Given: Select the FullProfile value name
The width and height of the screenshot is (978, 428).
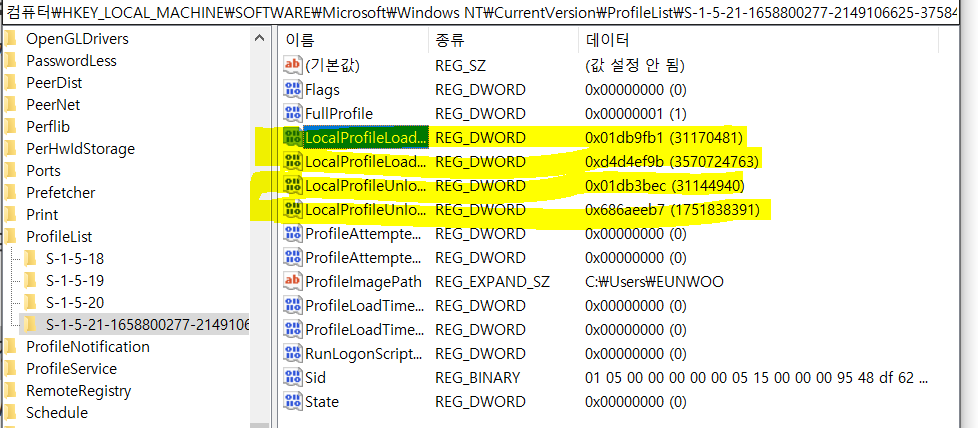Looking at the screenshot, I should coord(339,114).
